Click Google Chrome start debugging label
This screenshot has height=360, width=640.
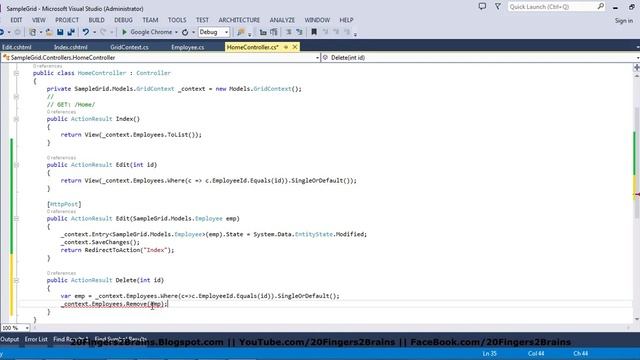pyautogui.click(x=151, y=32)
